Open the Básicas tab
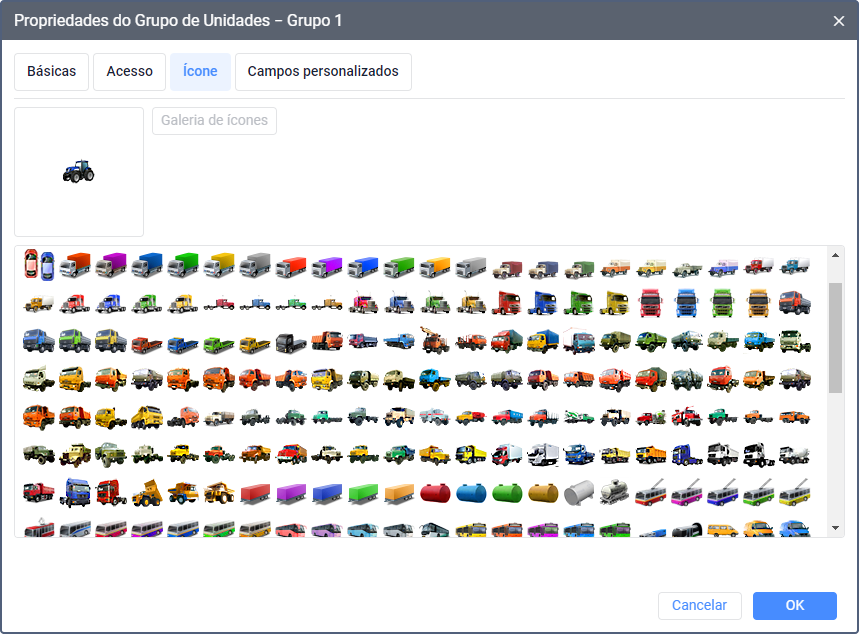This screenshot has height=634, width=860. pos(52,71)
